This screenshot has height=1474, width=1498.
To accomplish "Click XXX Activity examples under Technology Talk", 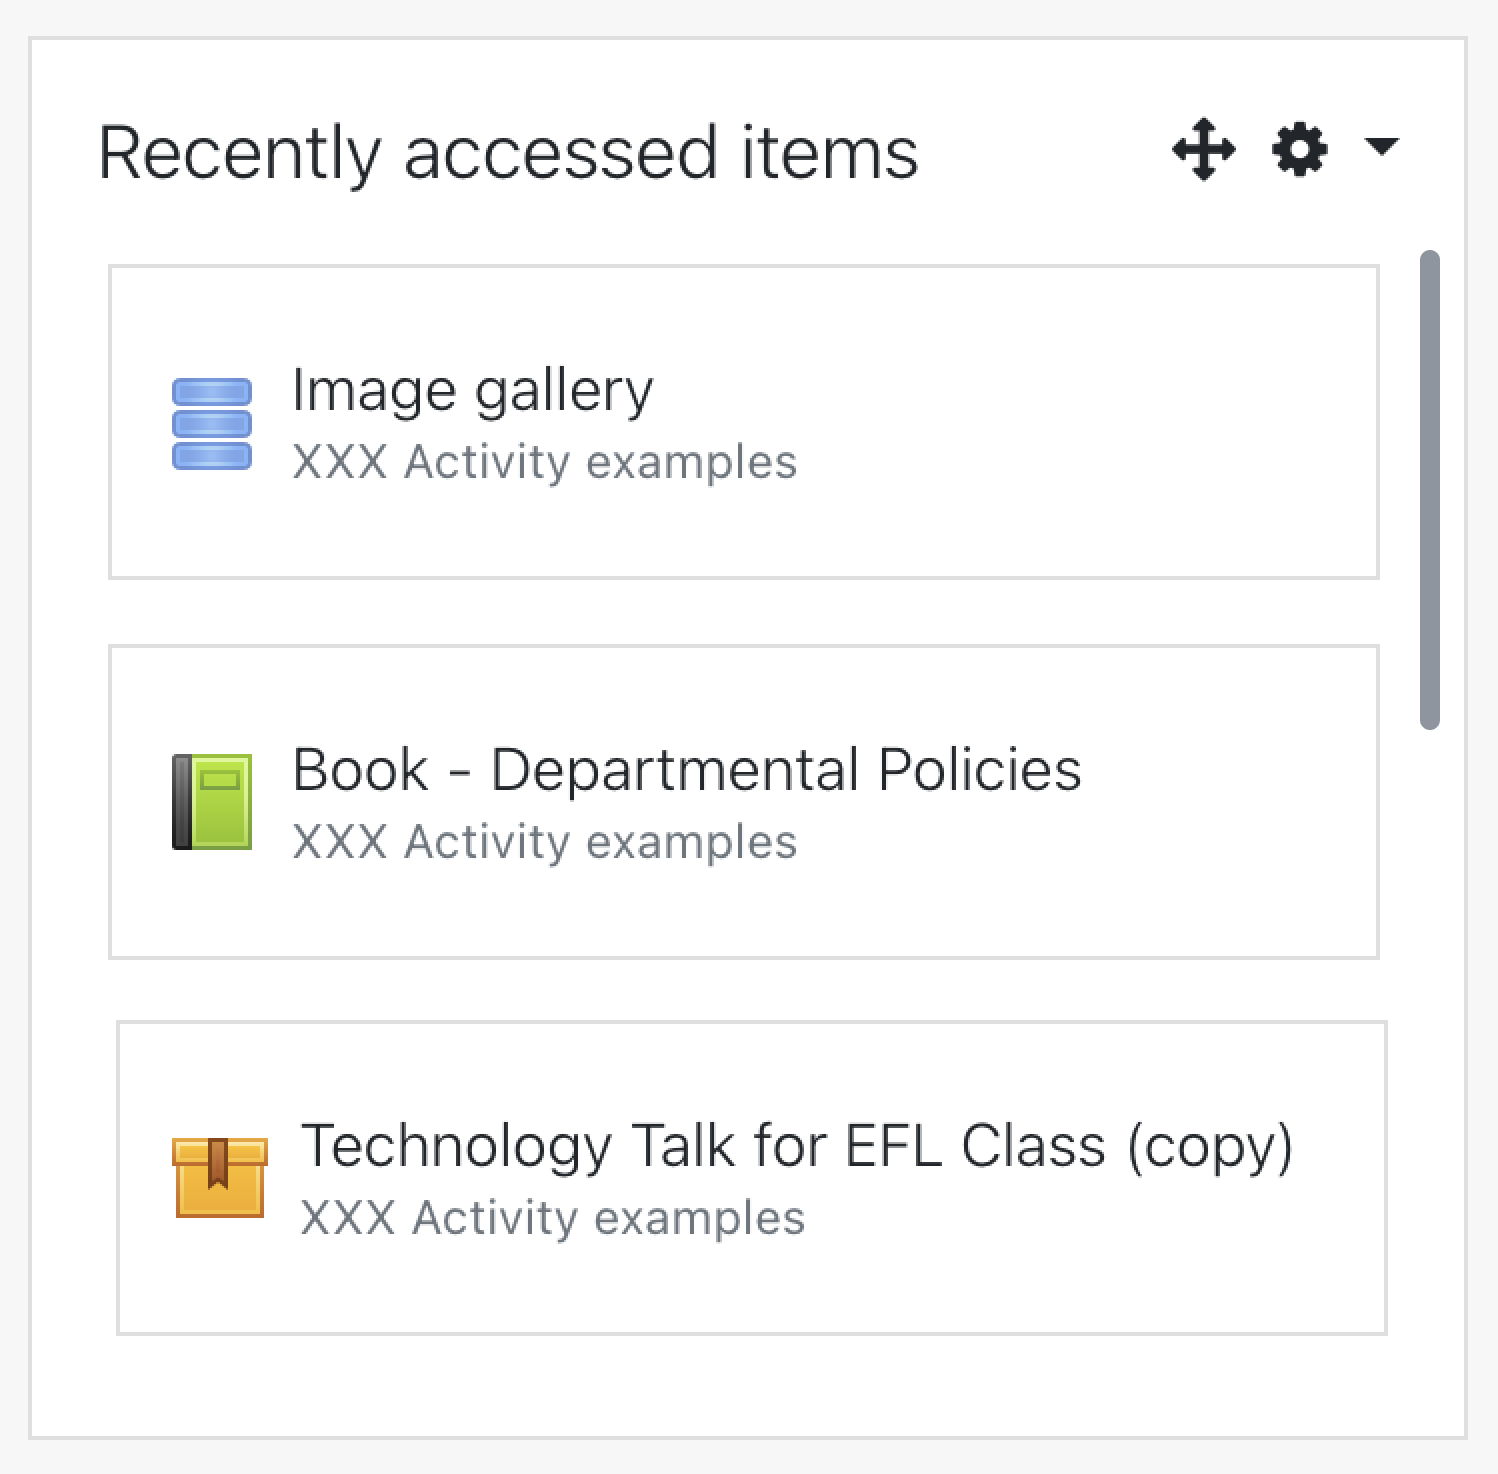I will pyautogui.click(x=552, y=1218).
